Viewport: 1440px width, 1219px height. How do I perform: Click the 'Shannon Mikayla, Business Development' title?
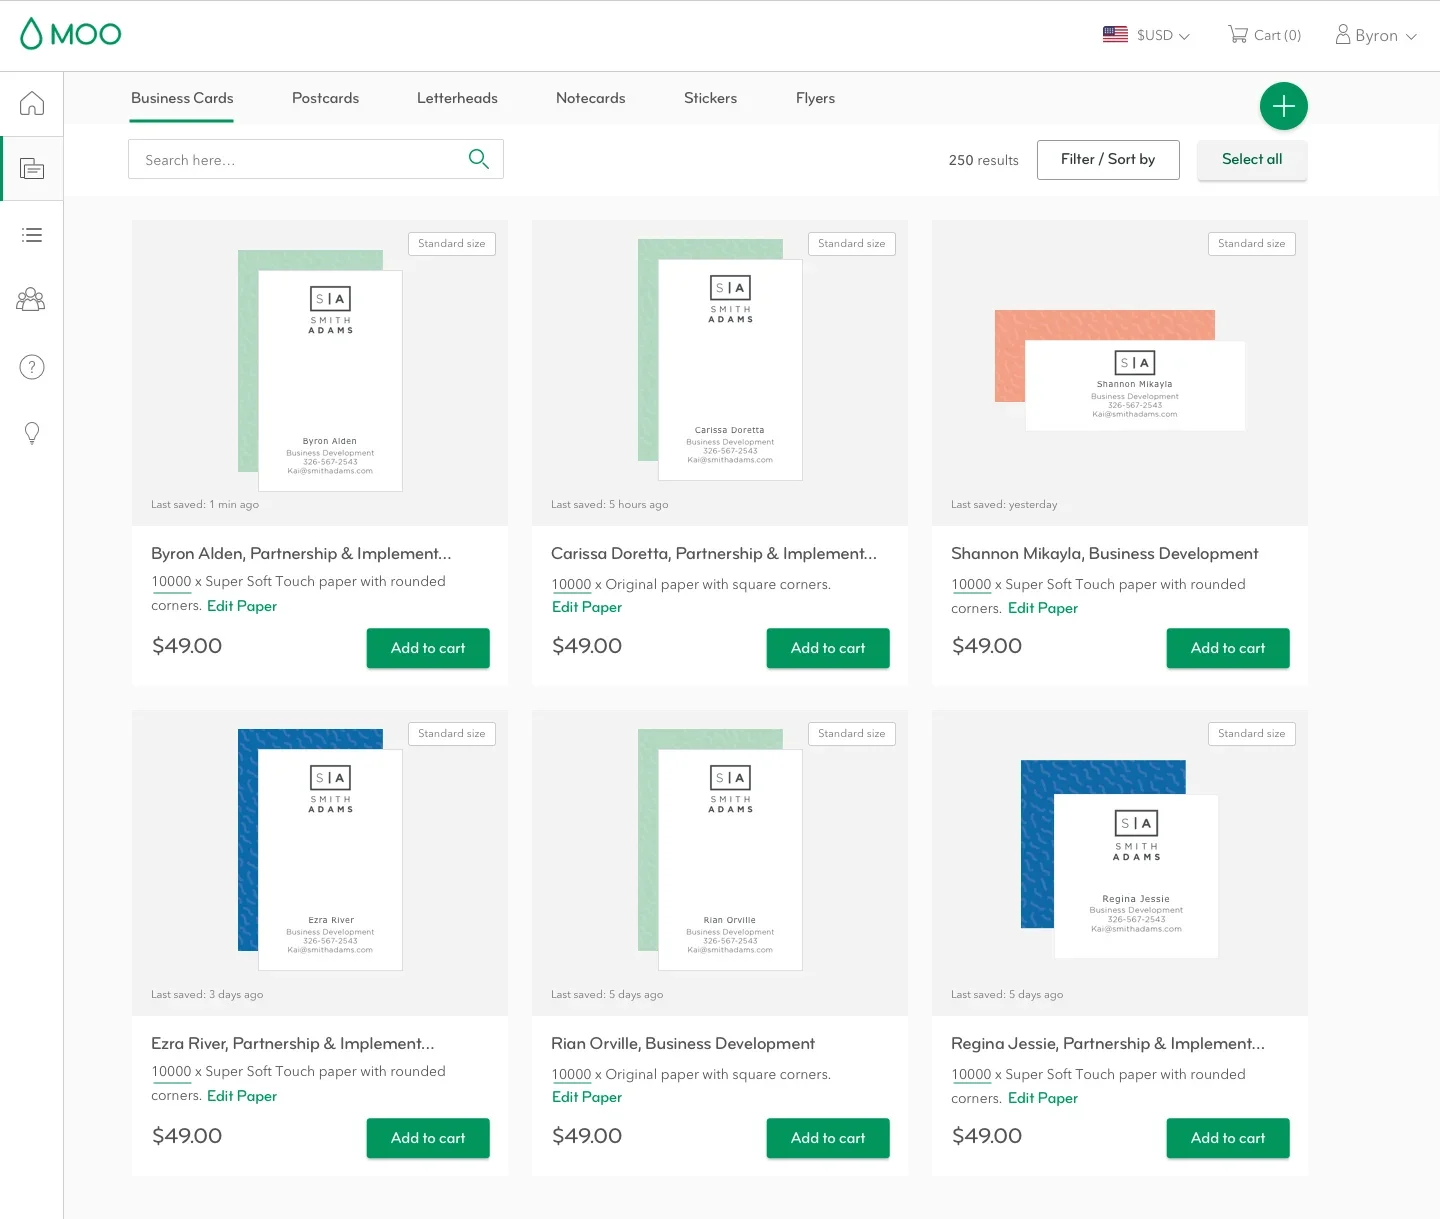(x=1105, y=554)
